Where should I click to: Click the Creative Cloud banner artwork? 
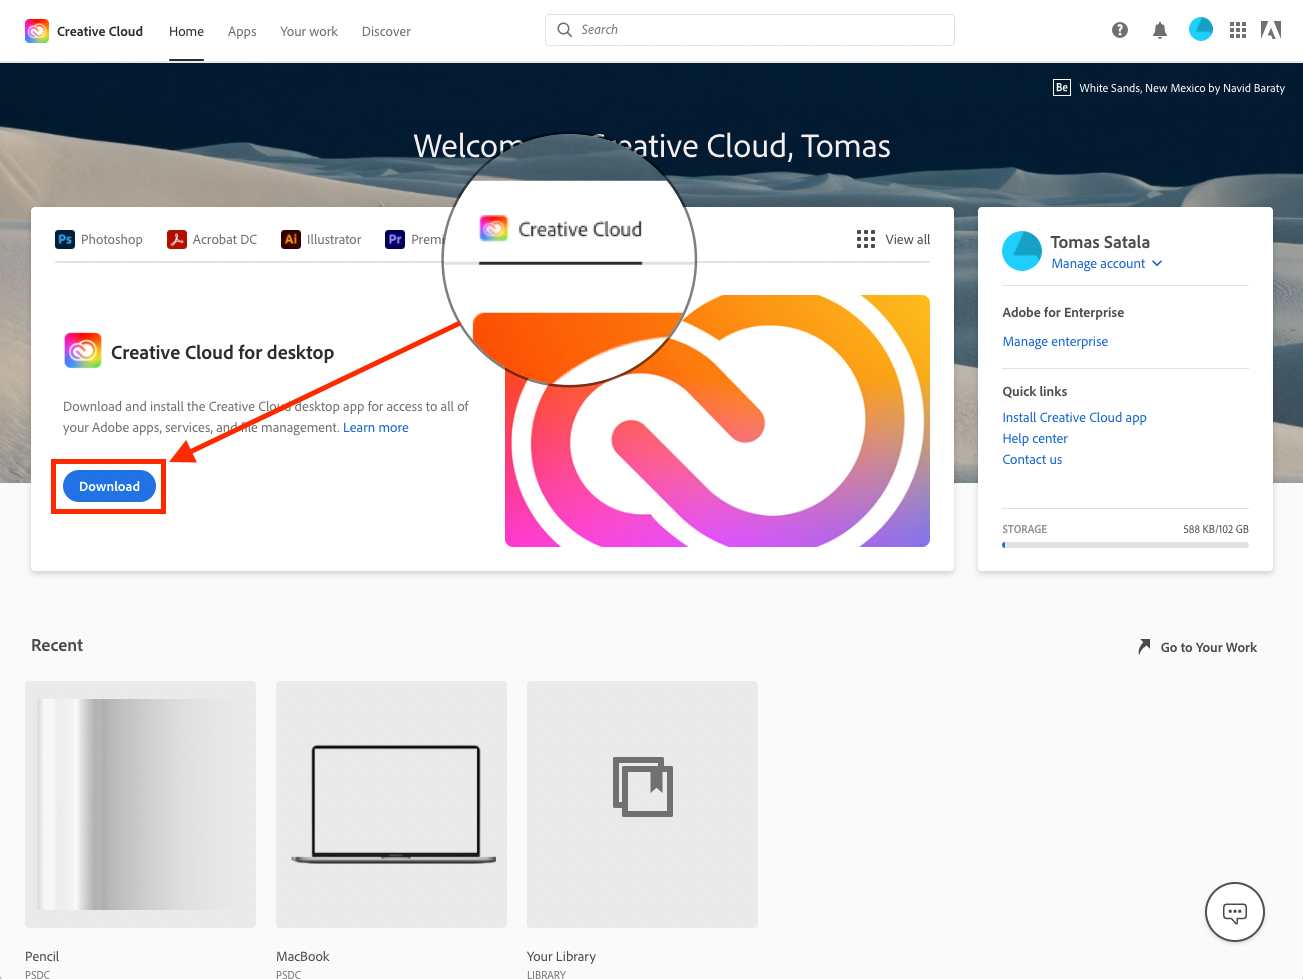click(717, 421)
